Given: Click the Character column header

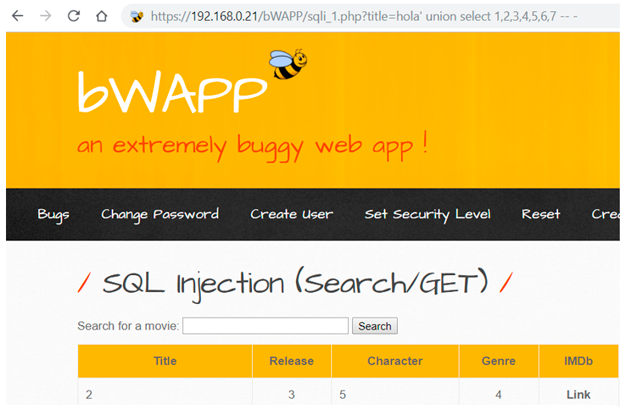Looking at the screenshot, I should tap(395, 361).
